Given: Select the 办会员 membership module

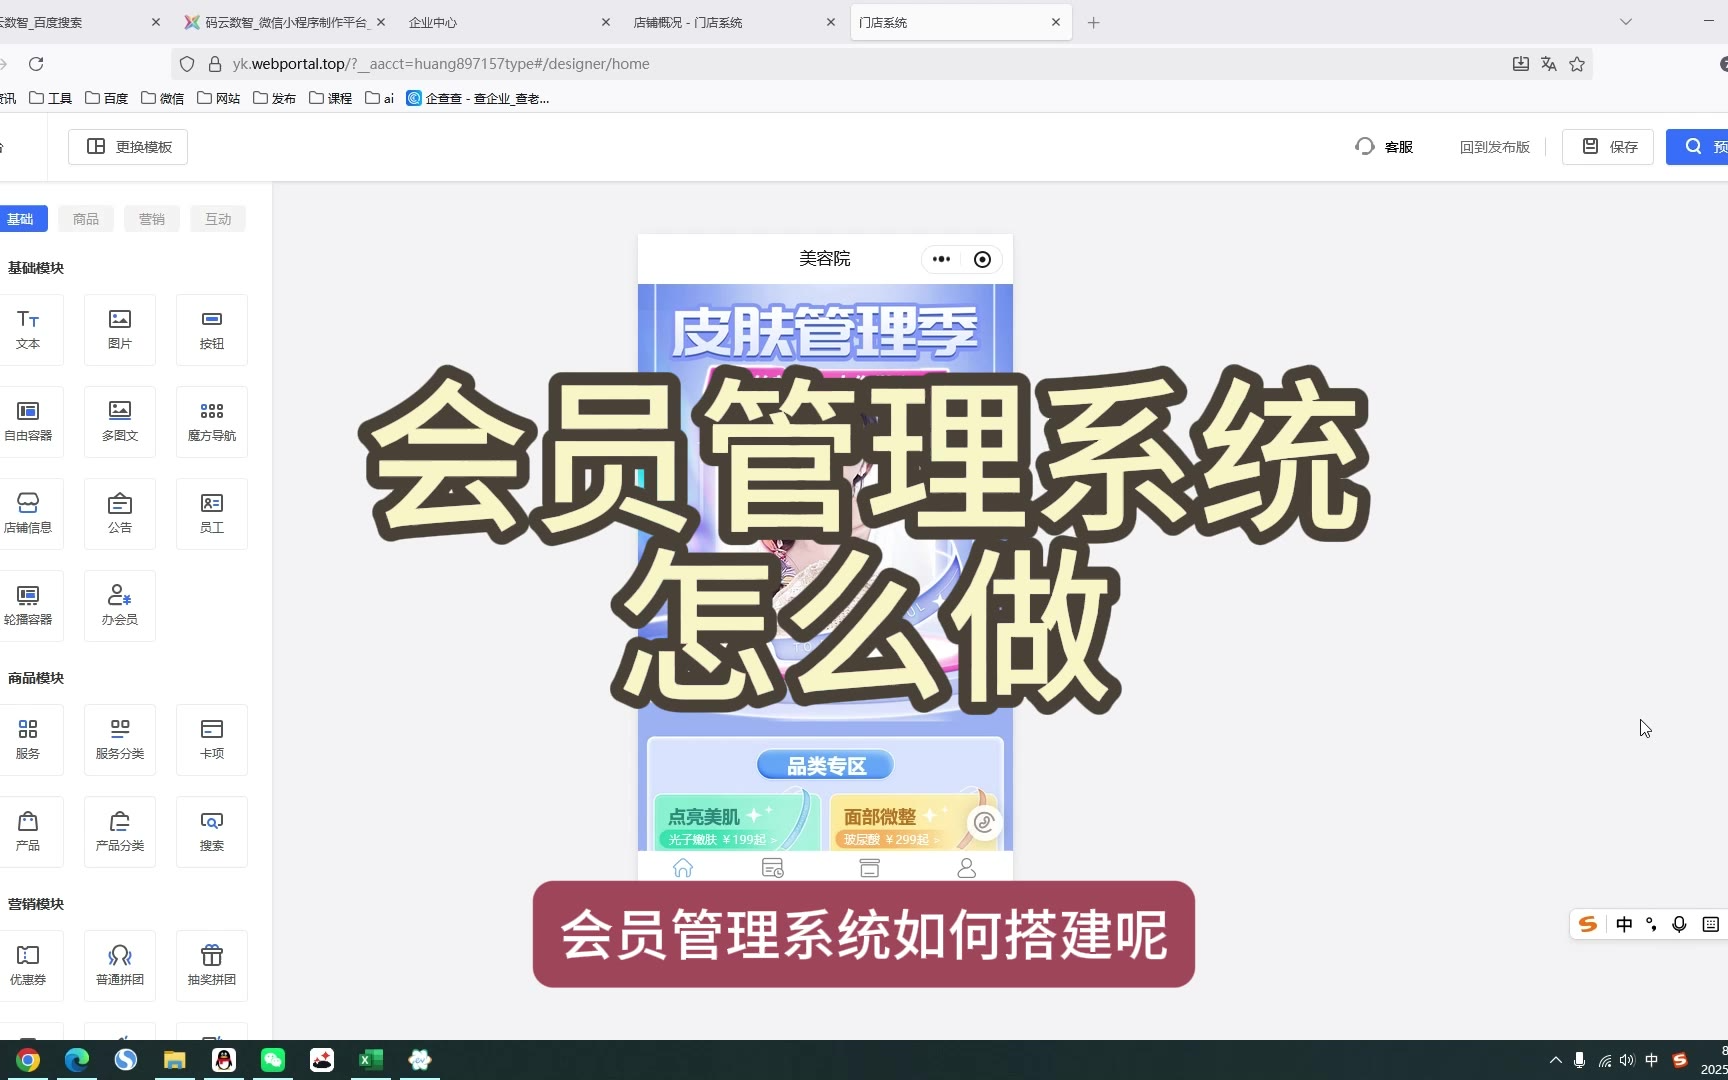Looking at the screenshot, I should [x=120, y=605].
